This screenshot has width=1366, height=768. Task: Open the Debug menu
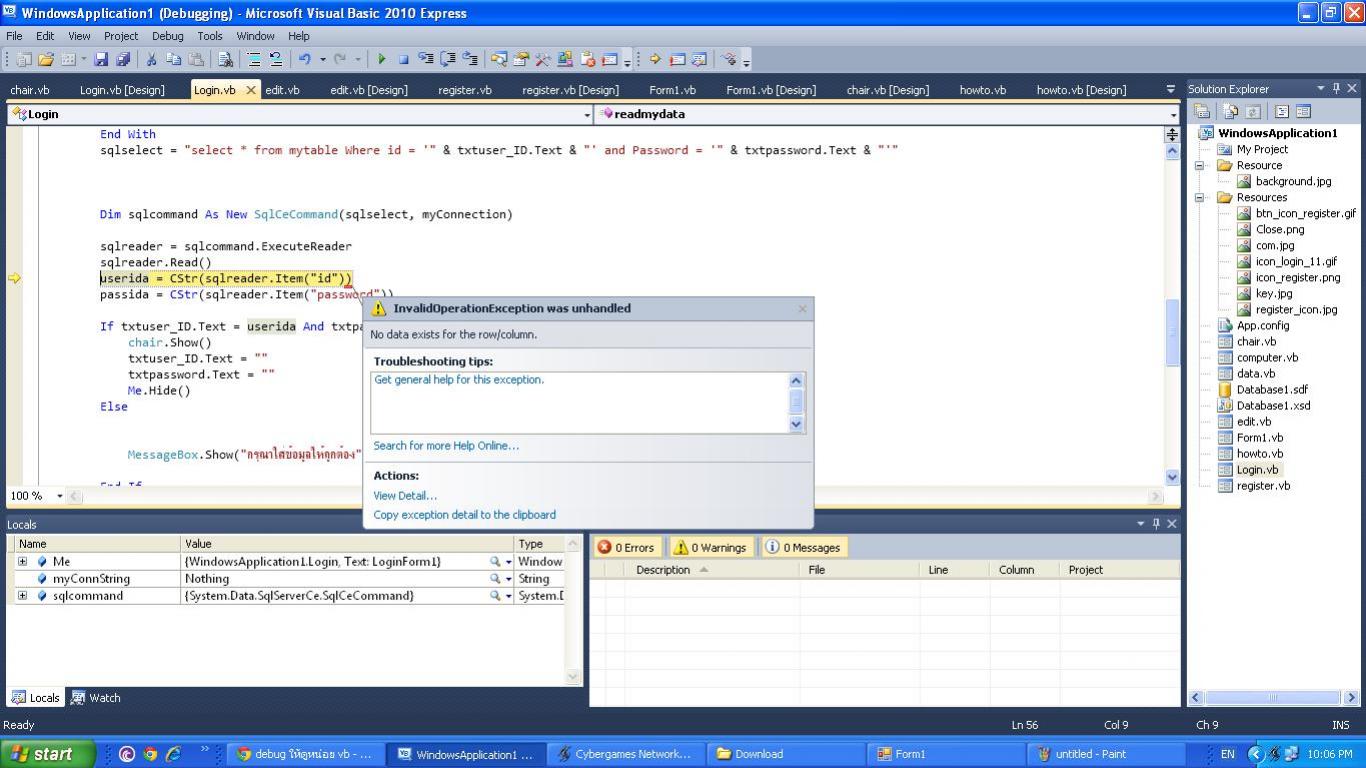point(167,36)
